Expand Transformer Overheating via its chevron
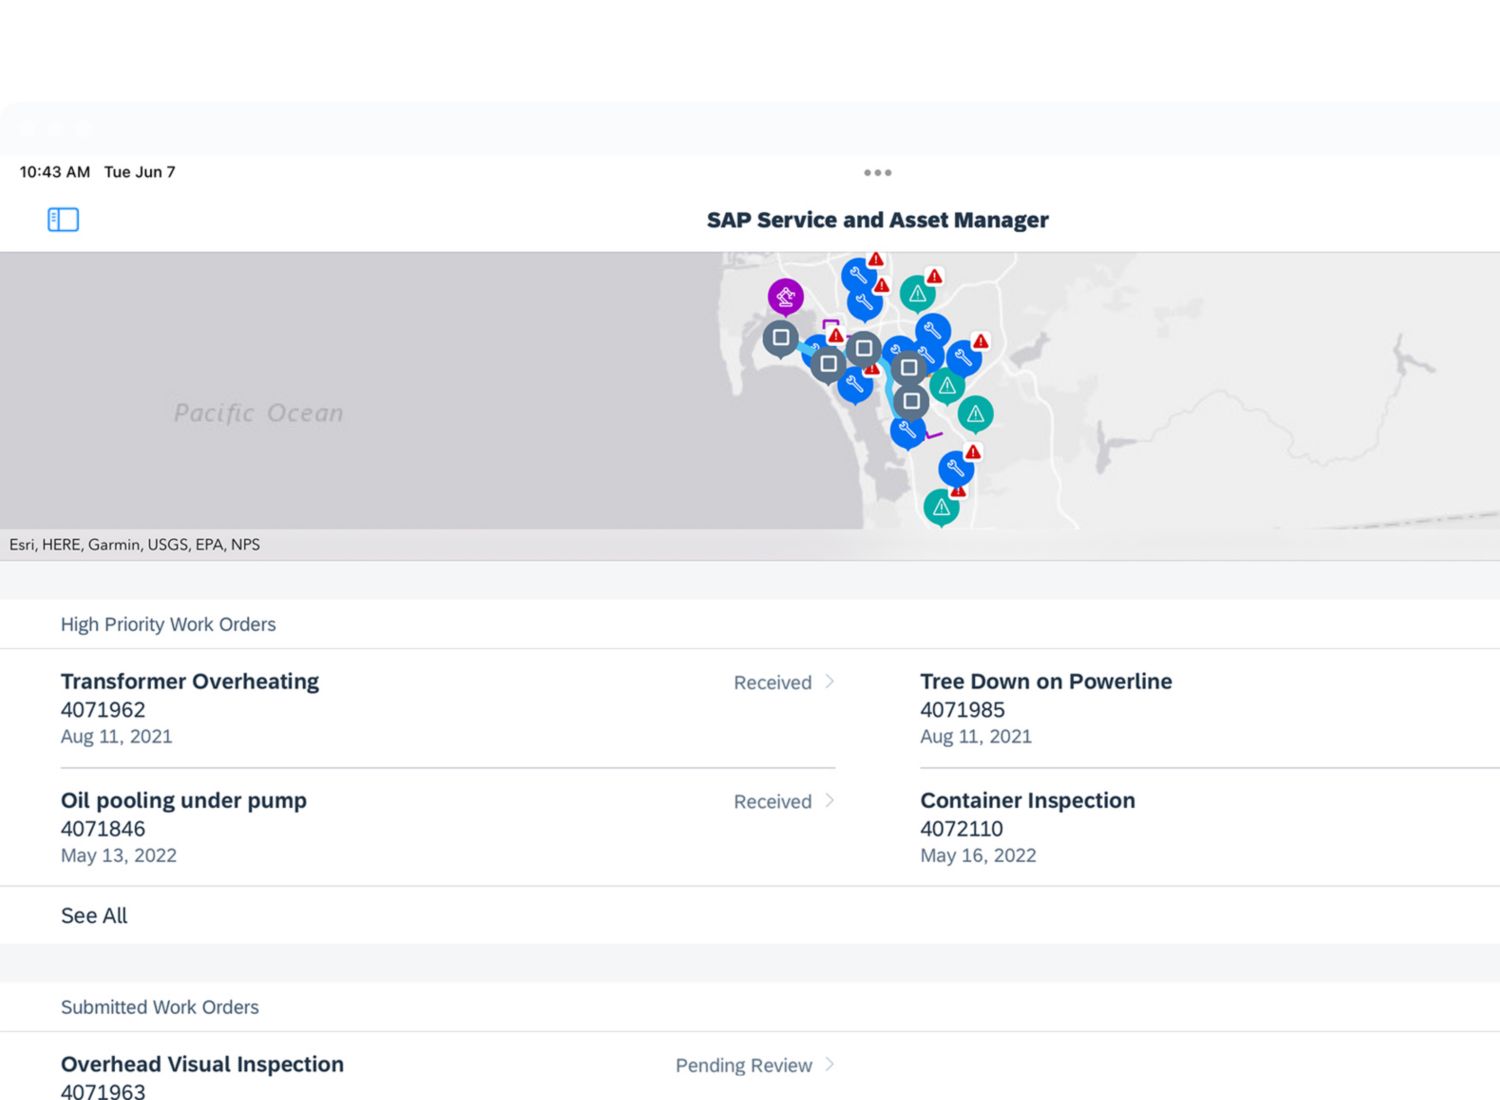This screenshot has width=1500, height=1100. (x=829, y=682)
